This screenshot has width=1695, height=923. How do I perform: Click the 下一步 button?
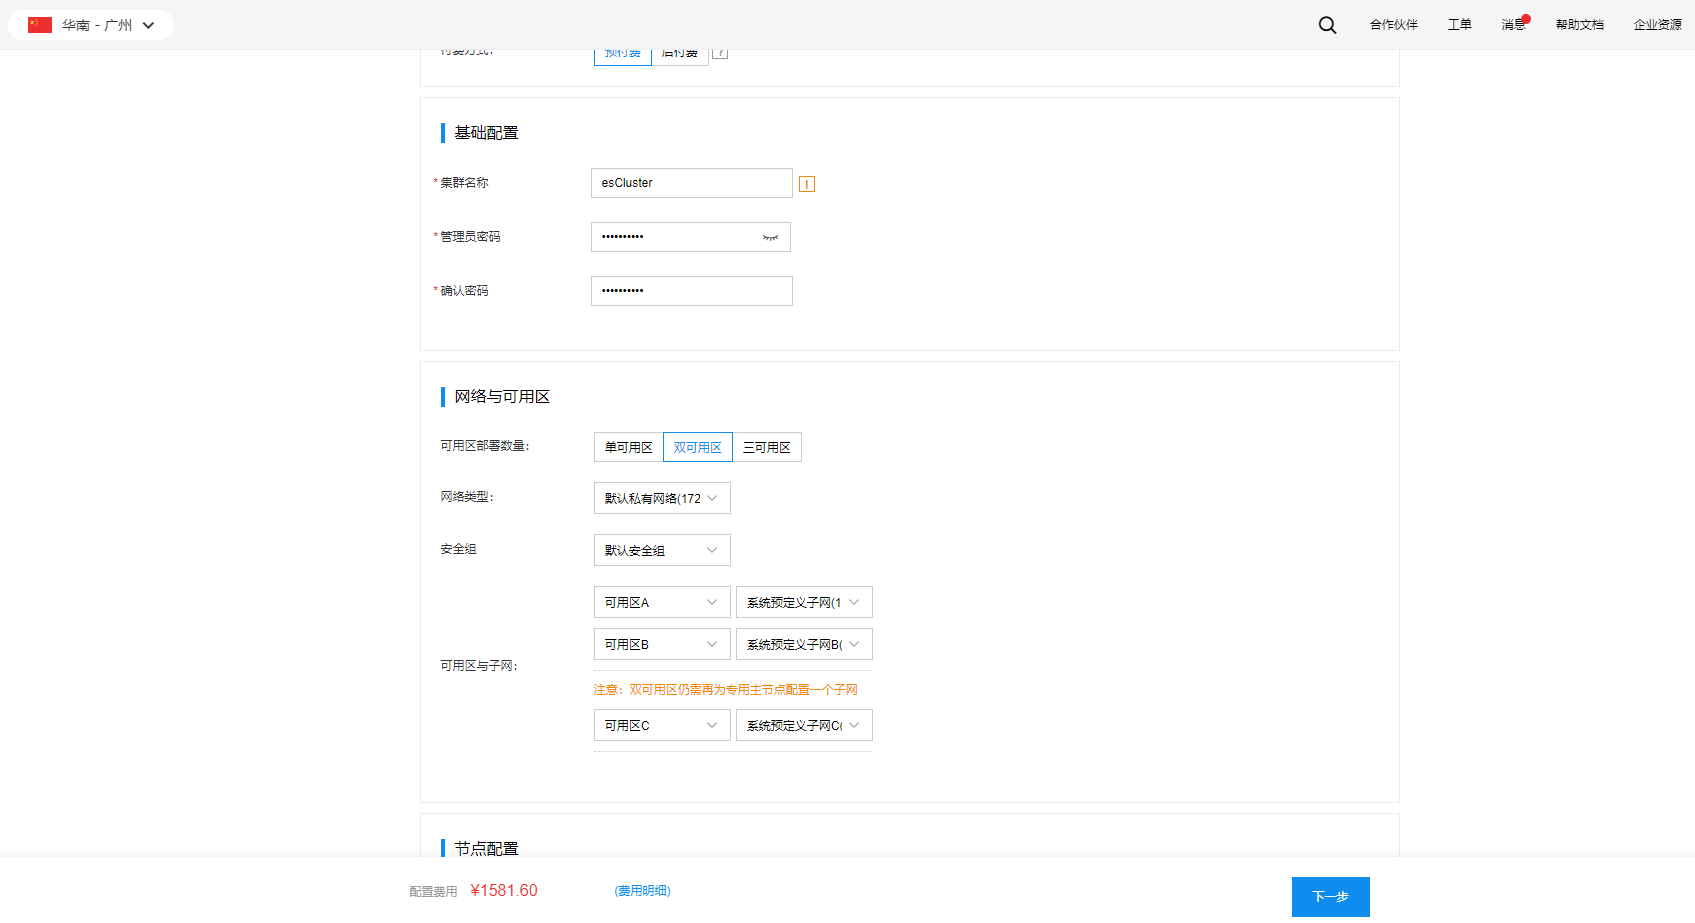coord(1330,896)
